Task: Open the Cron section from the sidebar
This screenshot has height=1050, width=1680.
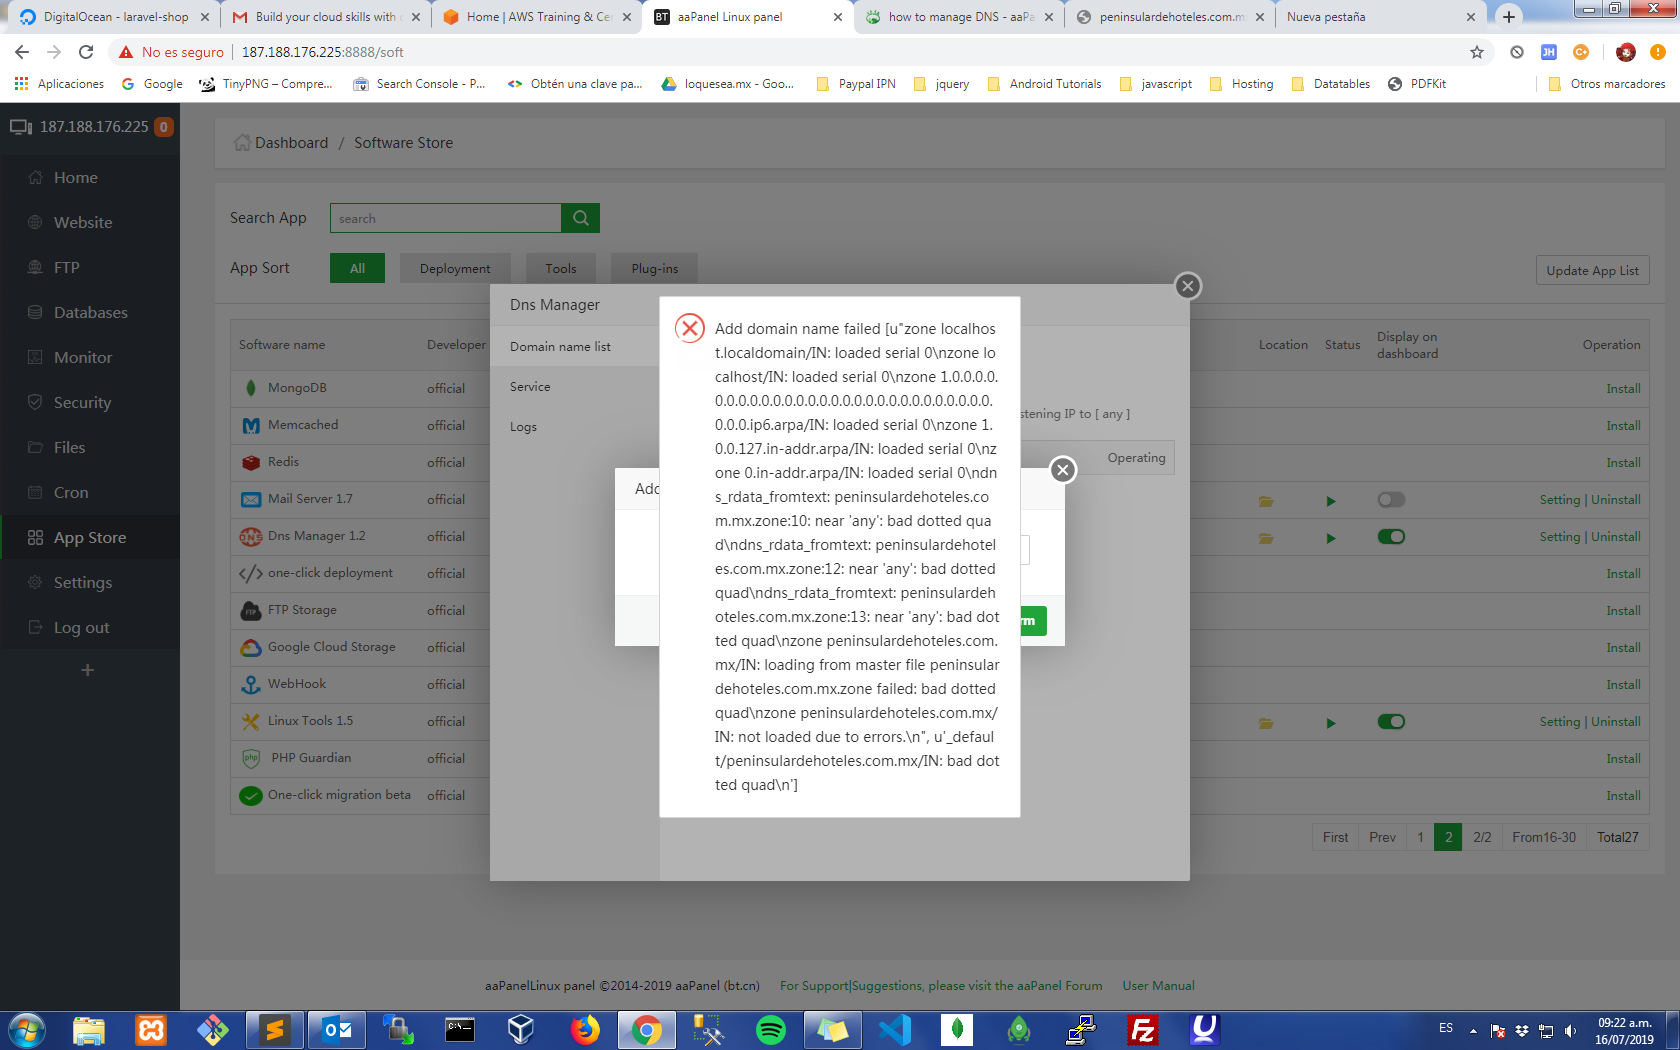Action: click(x=34, y=492)
